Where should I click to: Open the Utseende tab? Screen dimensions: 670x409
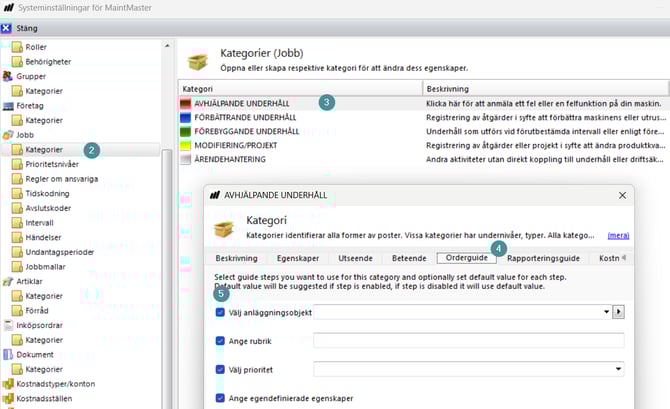(x=357, y=258)
